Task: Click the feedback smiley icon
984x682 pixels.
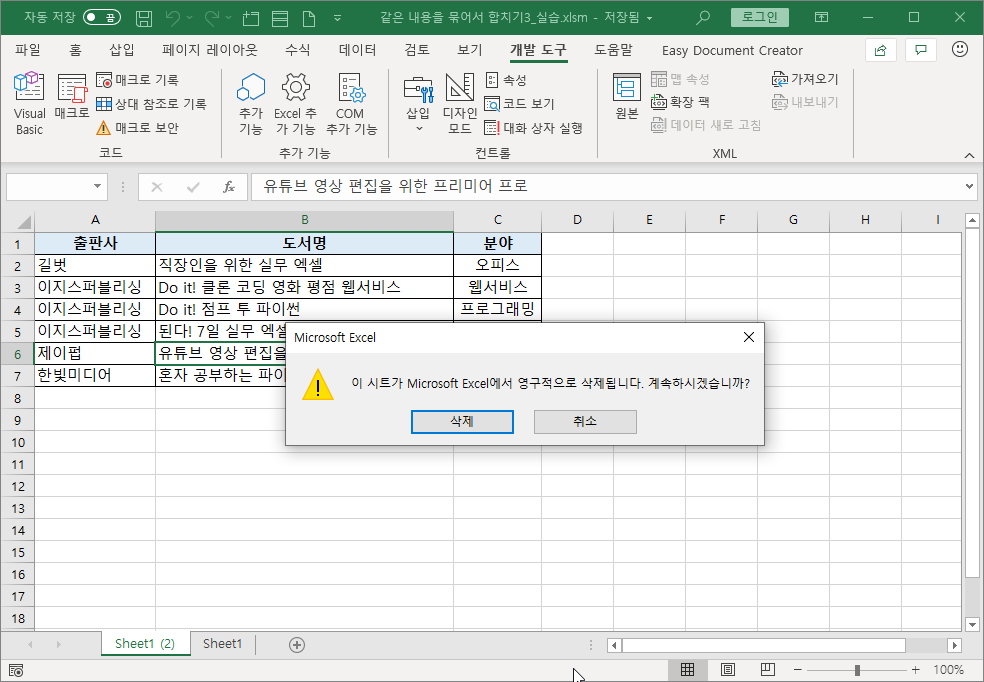Action: tap(960, 49)
